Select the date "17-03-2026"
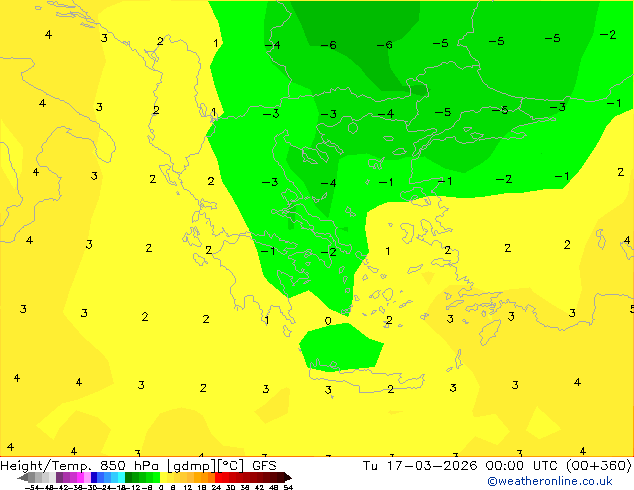Viewport: 634px width, 490px height. [432, 466]
